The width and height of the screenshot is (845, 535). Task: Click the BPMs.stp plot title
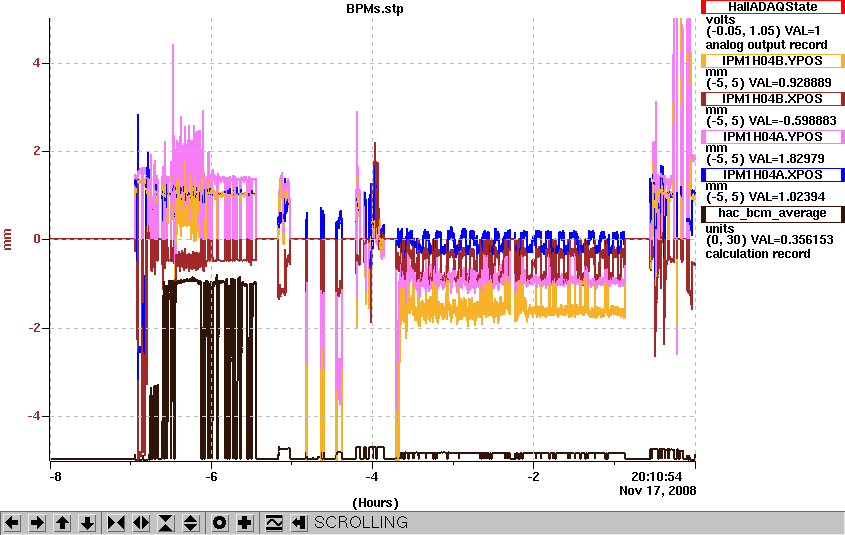tap(375, 9)
